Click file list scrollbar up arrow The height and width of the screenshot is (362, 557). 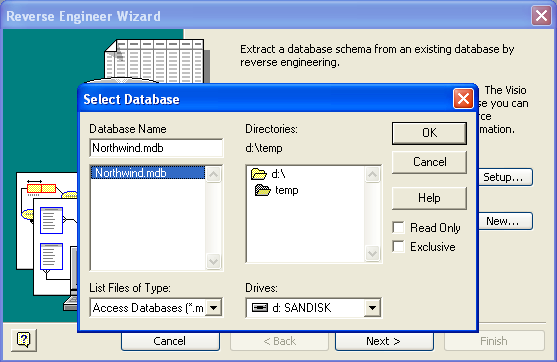pos(213,174)
